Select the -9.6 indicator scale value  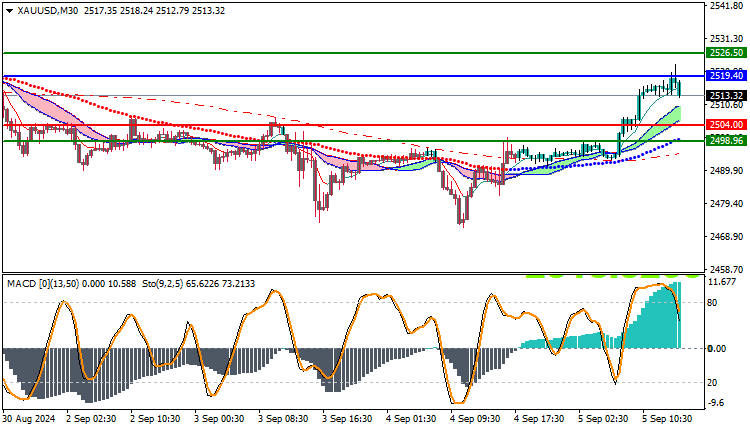716,403
